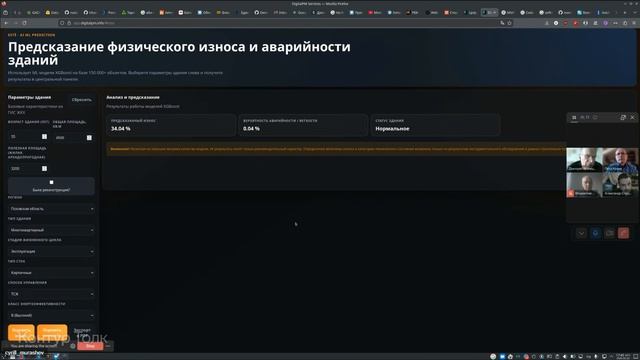Click the Firefox downloads icon in the toolbar
This screenshot has height=360, width=640.
click(x=547, y=23)
